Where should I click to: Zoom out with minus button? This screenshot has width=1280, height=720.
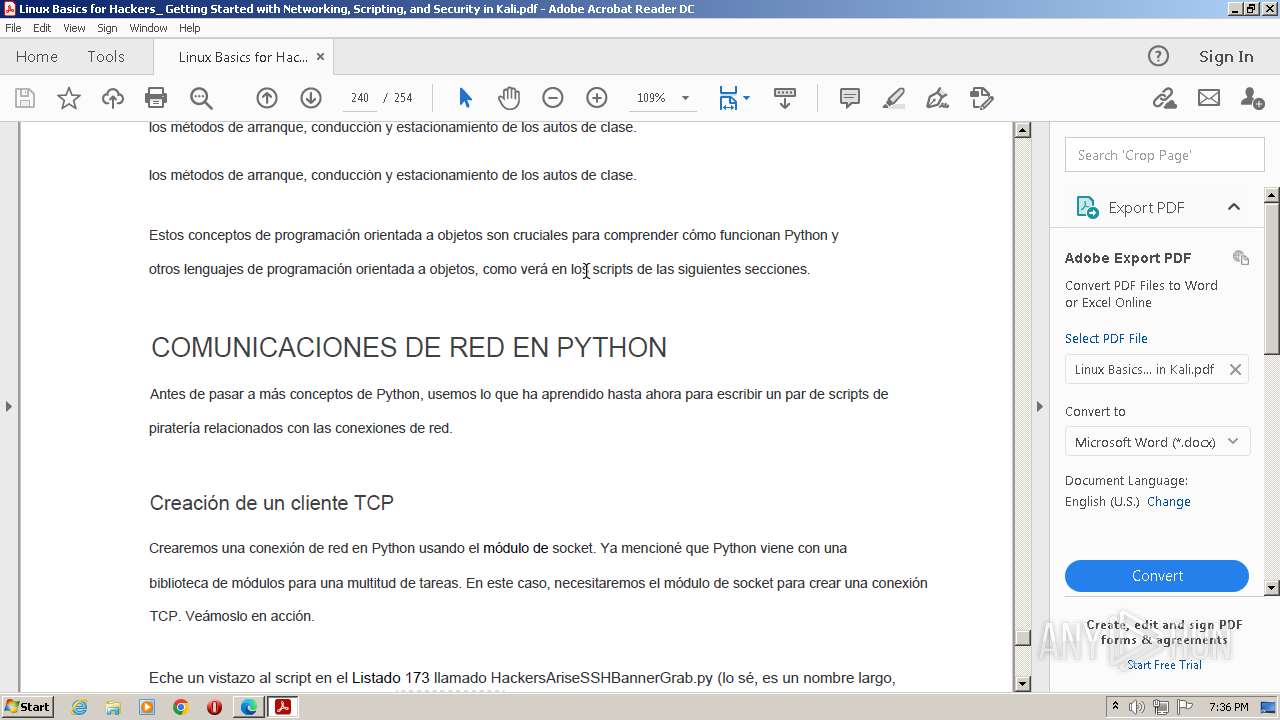point(553,98)
